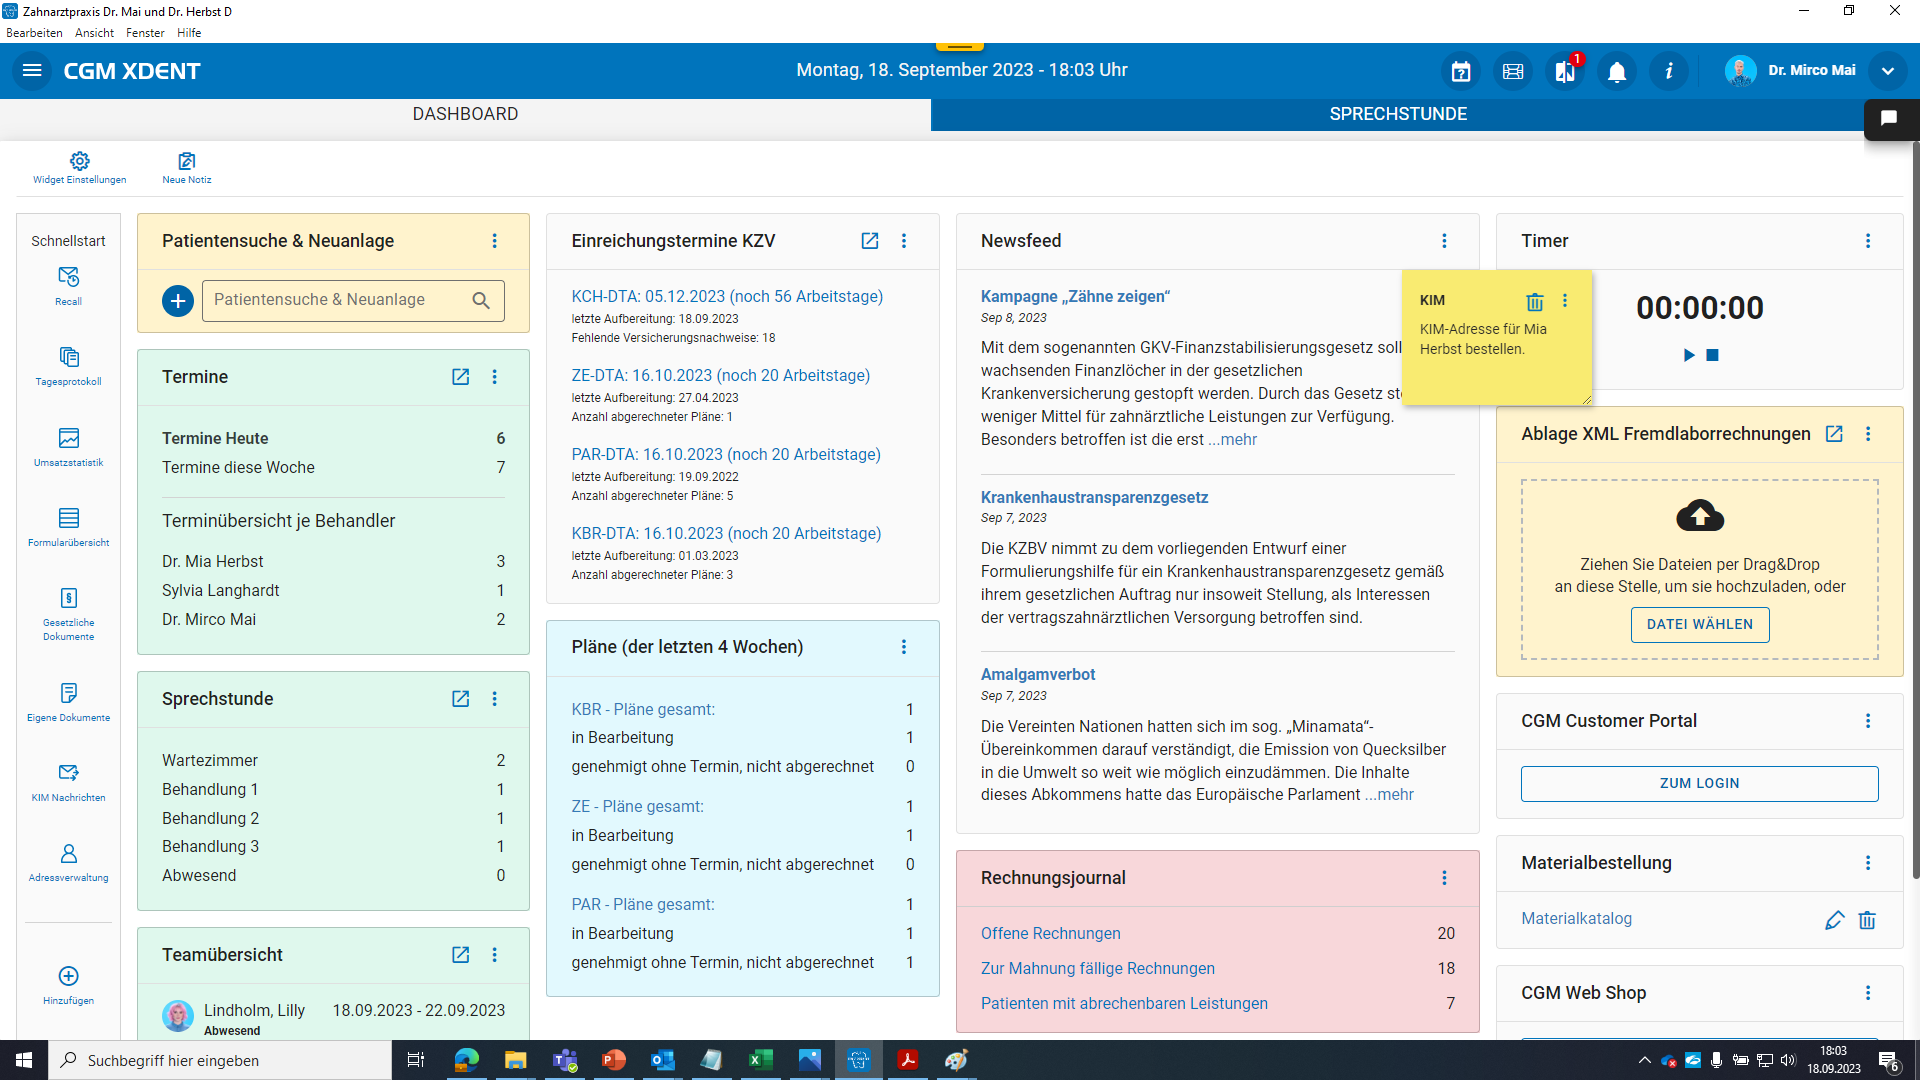Click the dashboard vertical scrollbar
This screenshot has height=1080, width=1920.
(1915, 510)
